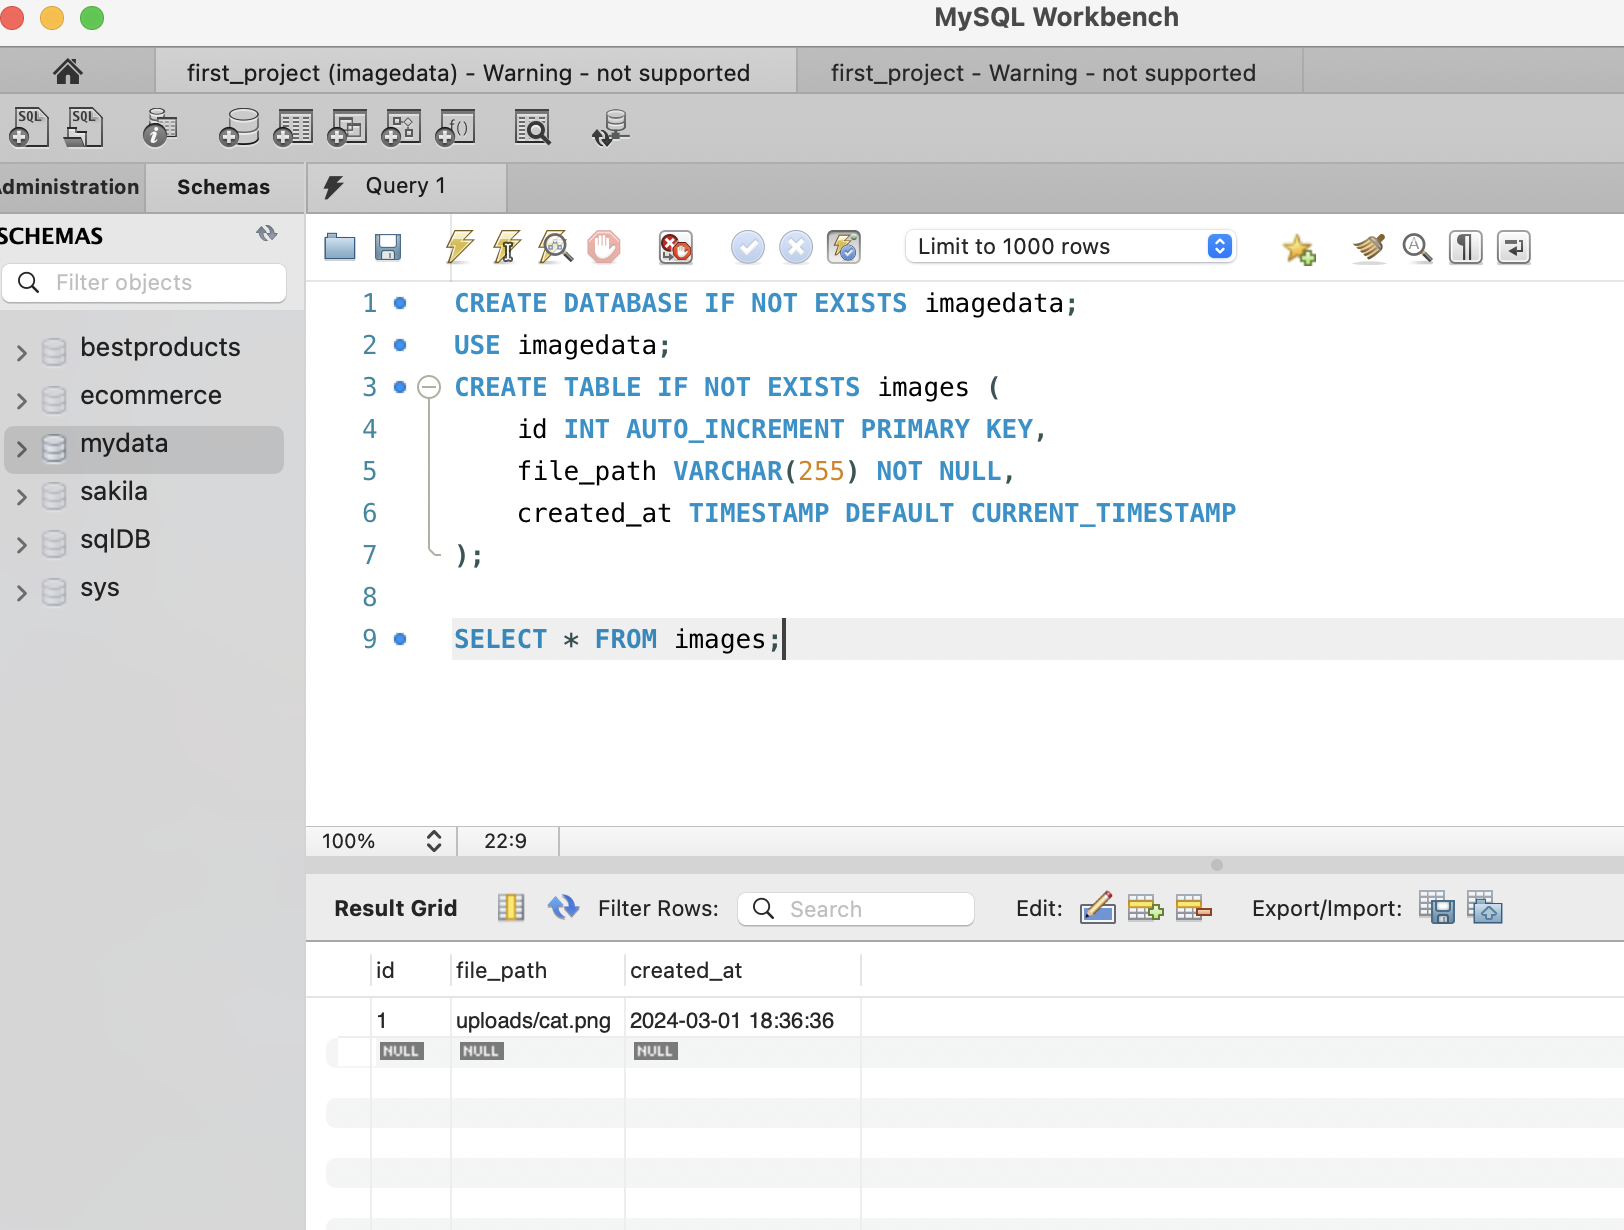Commit the transaction checkmark icon
The height and width of the screenshot is (1230, 1624).
(x=748, y=247)
